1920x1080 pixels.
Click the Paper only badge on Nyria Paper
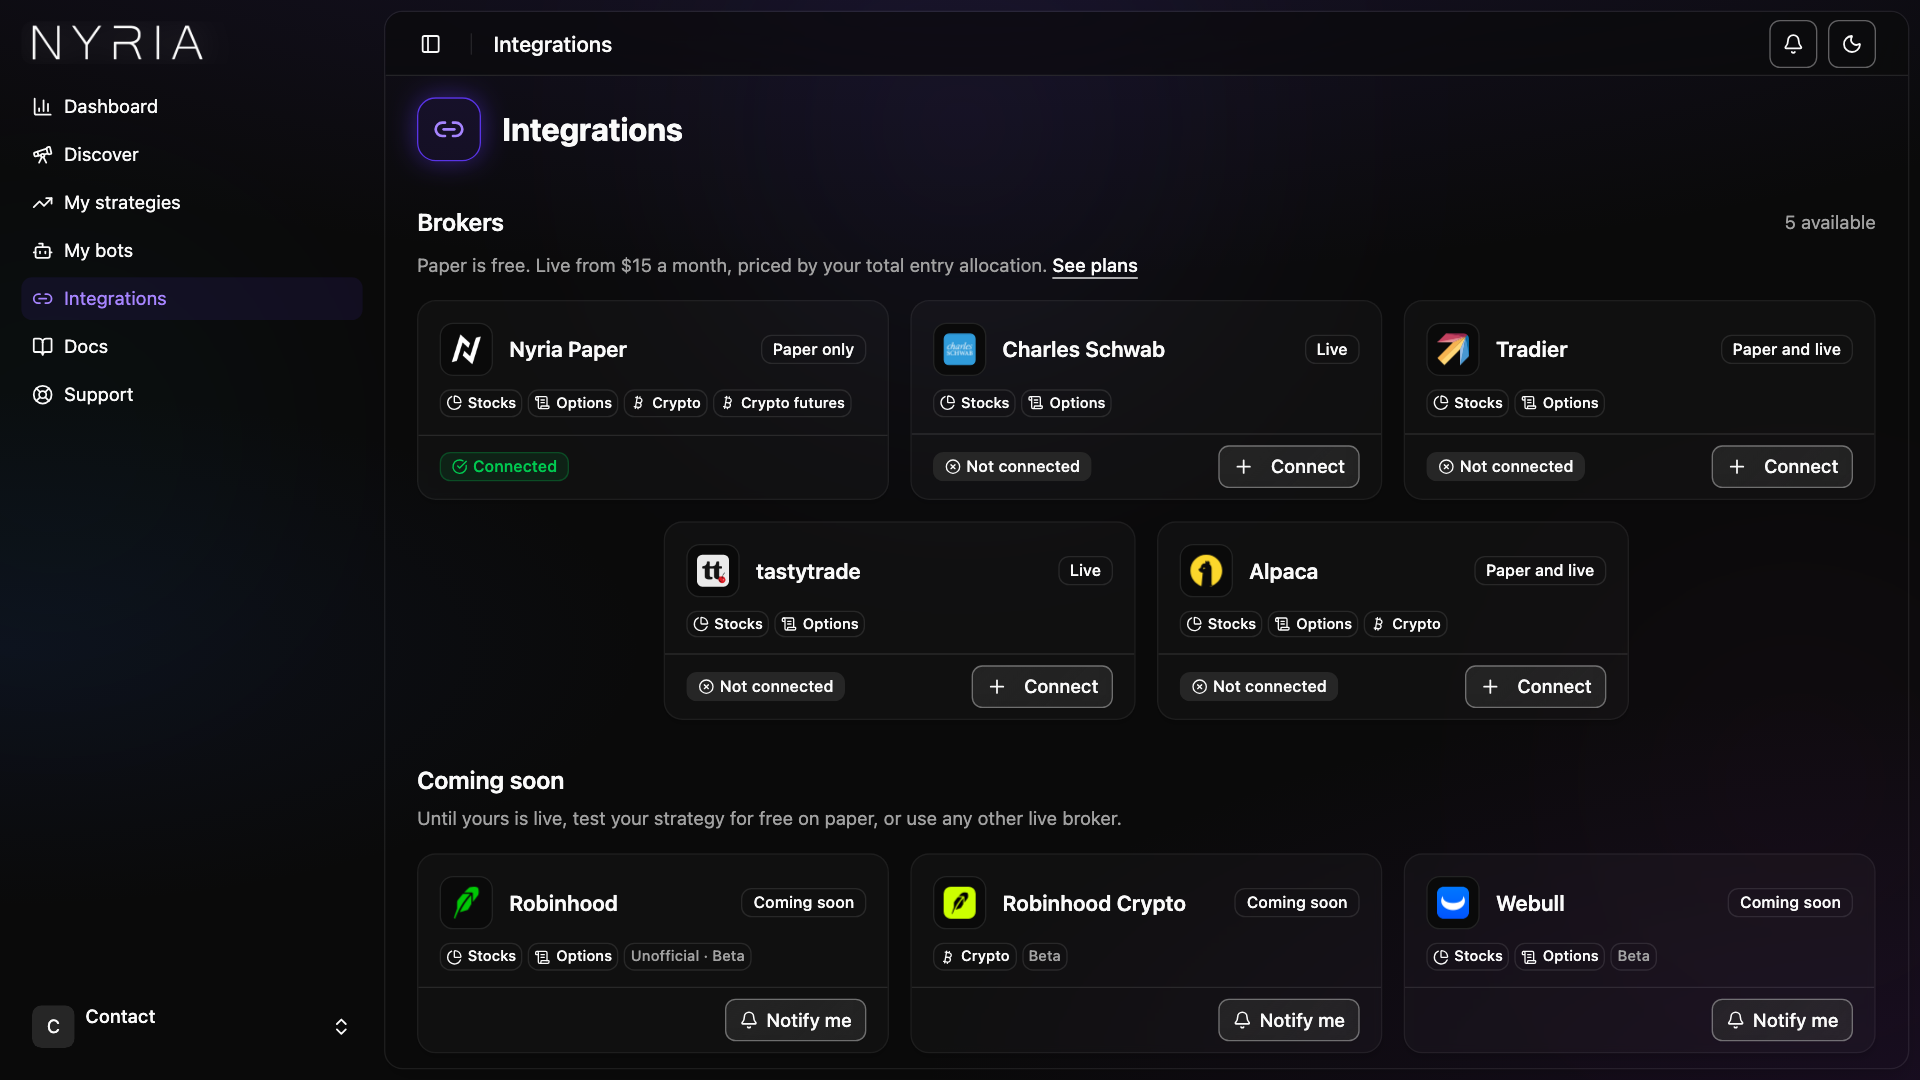point(813,349)
